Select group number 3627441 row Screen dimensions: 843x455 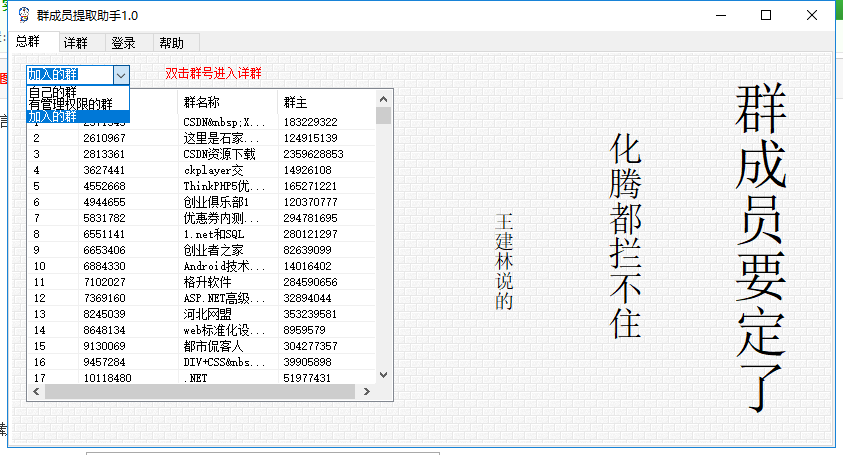[104, 170]
